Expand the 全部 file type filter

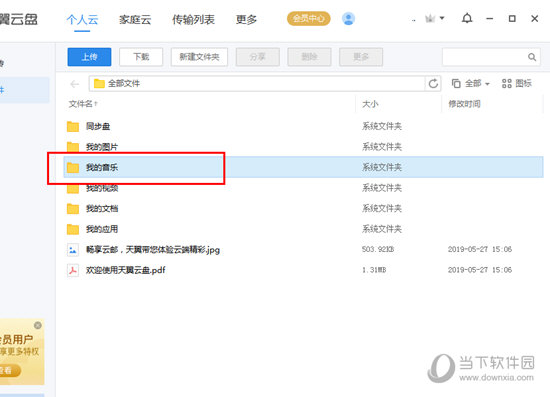coord(470,83)
